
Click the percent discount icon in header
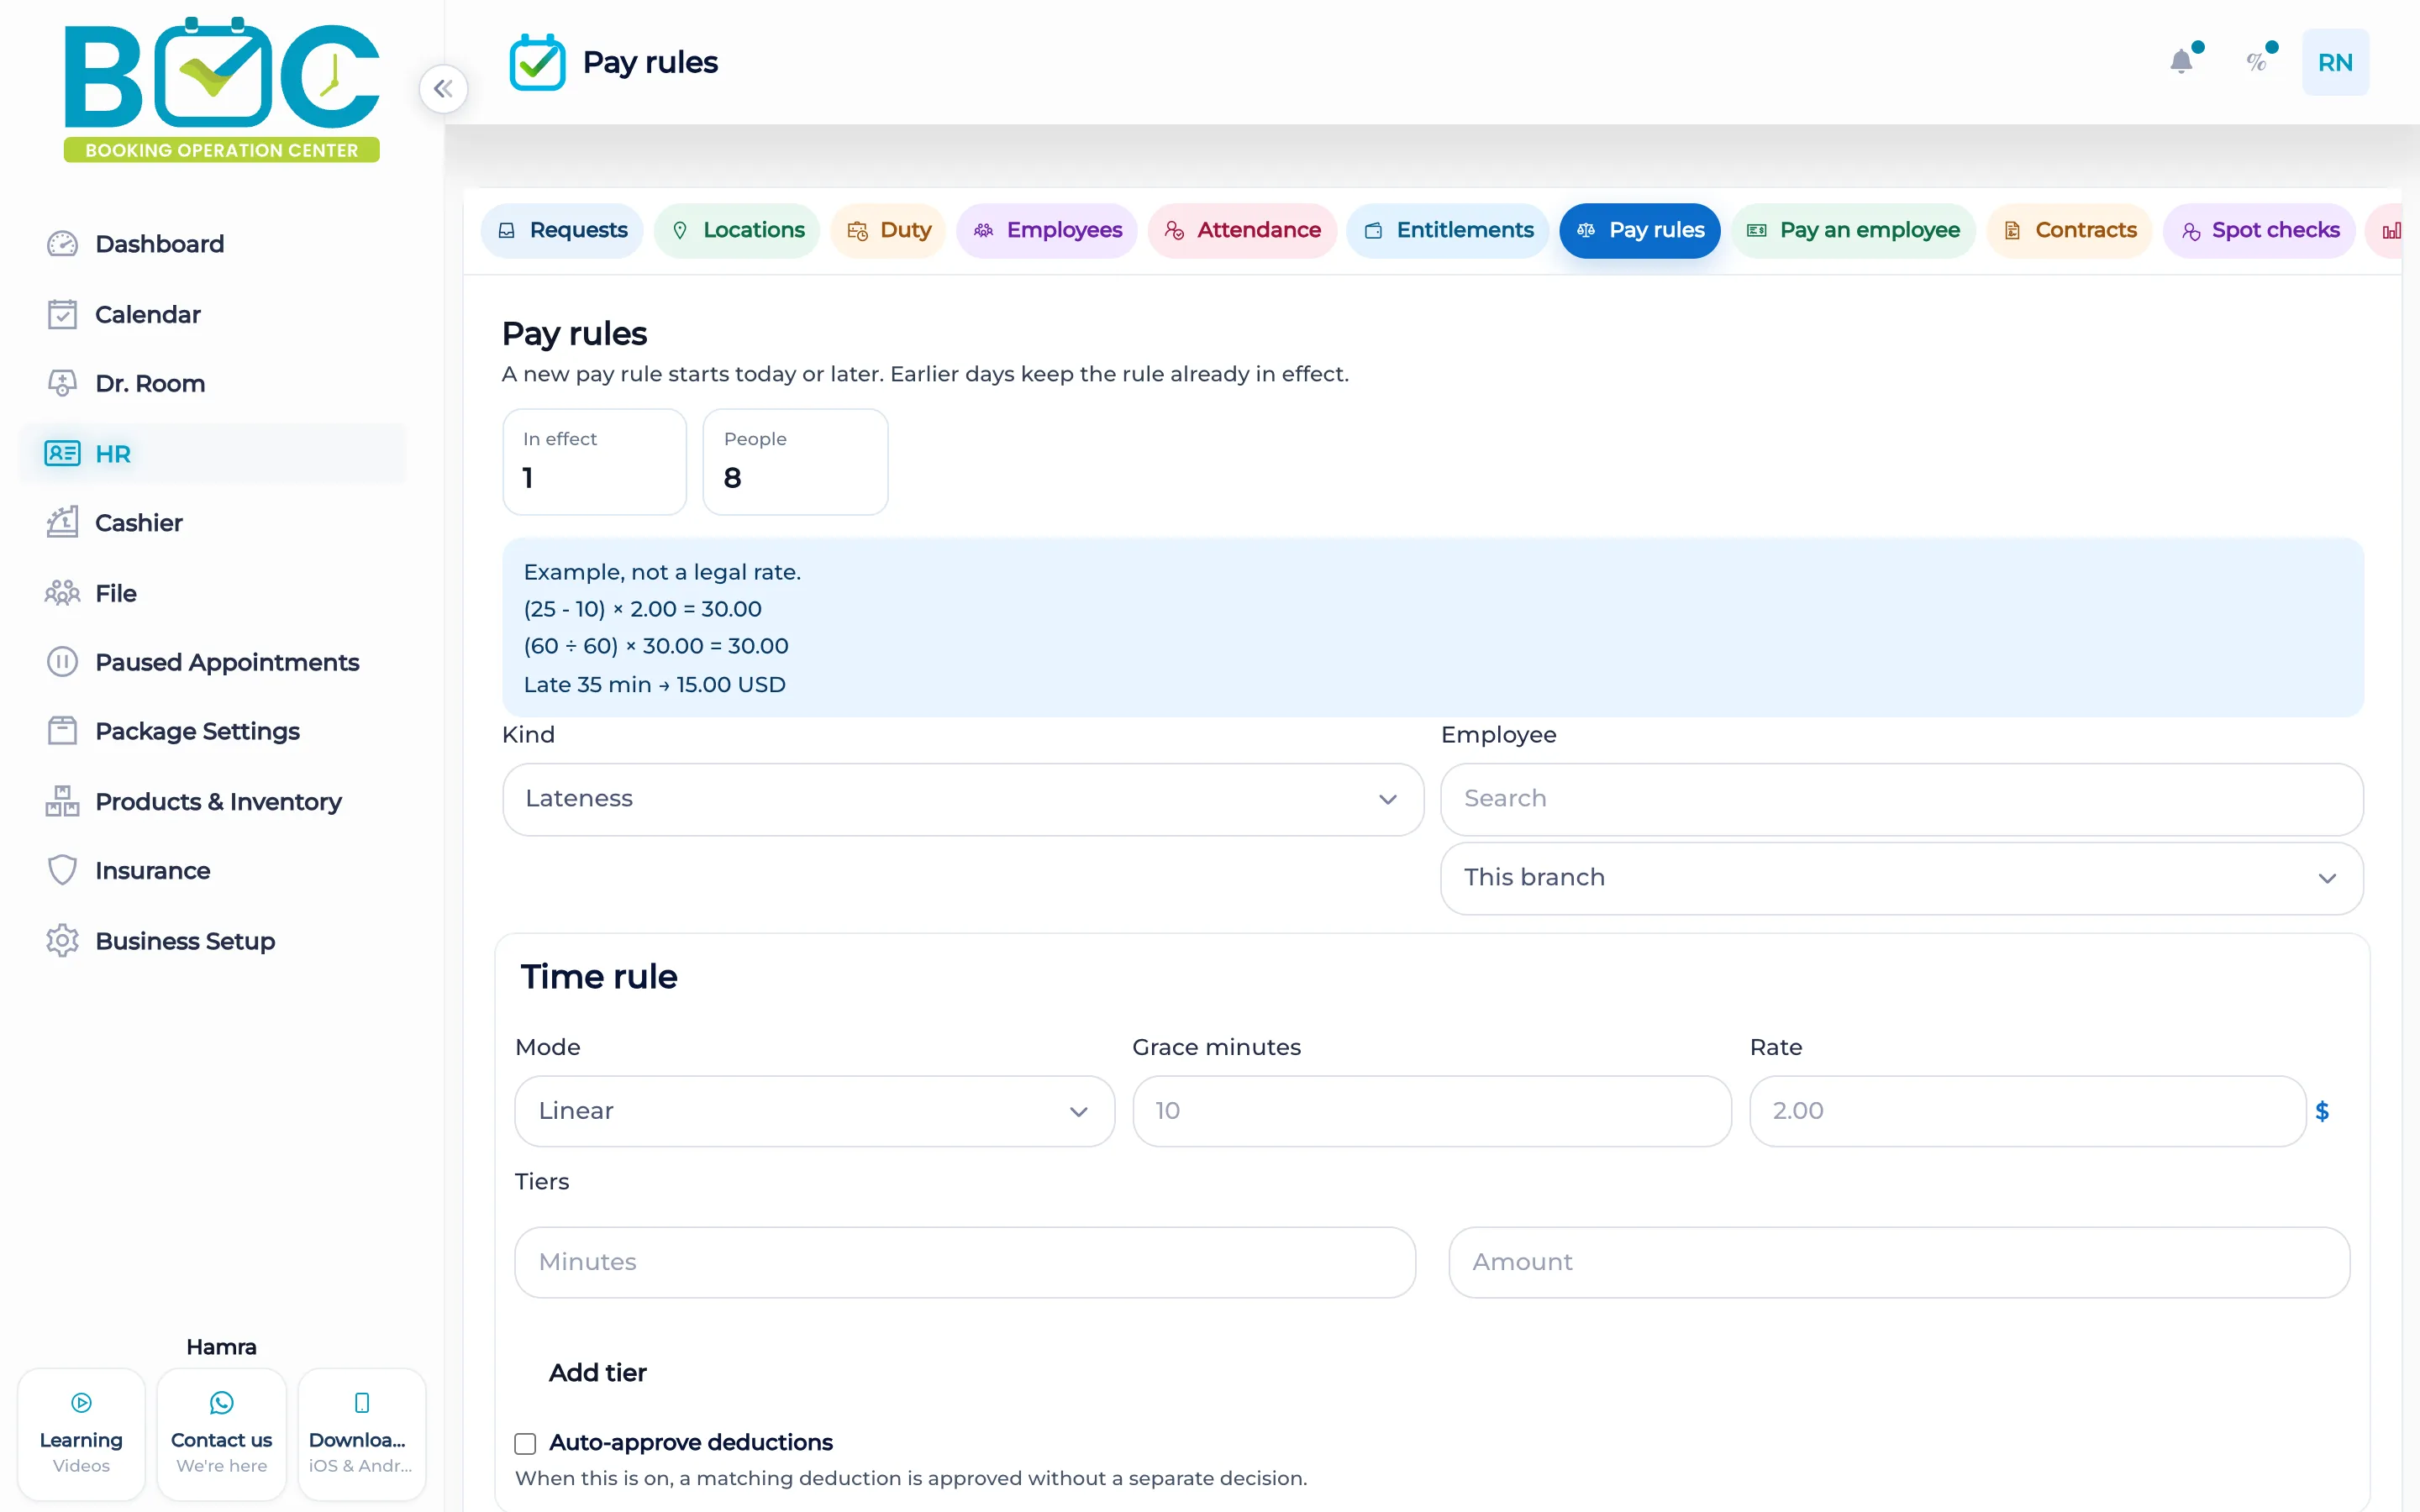(x=2256, y=62)
